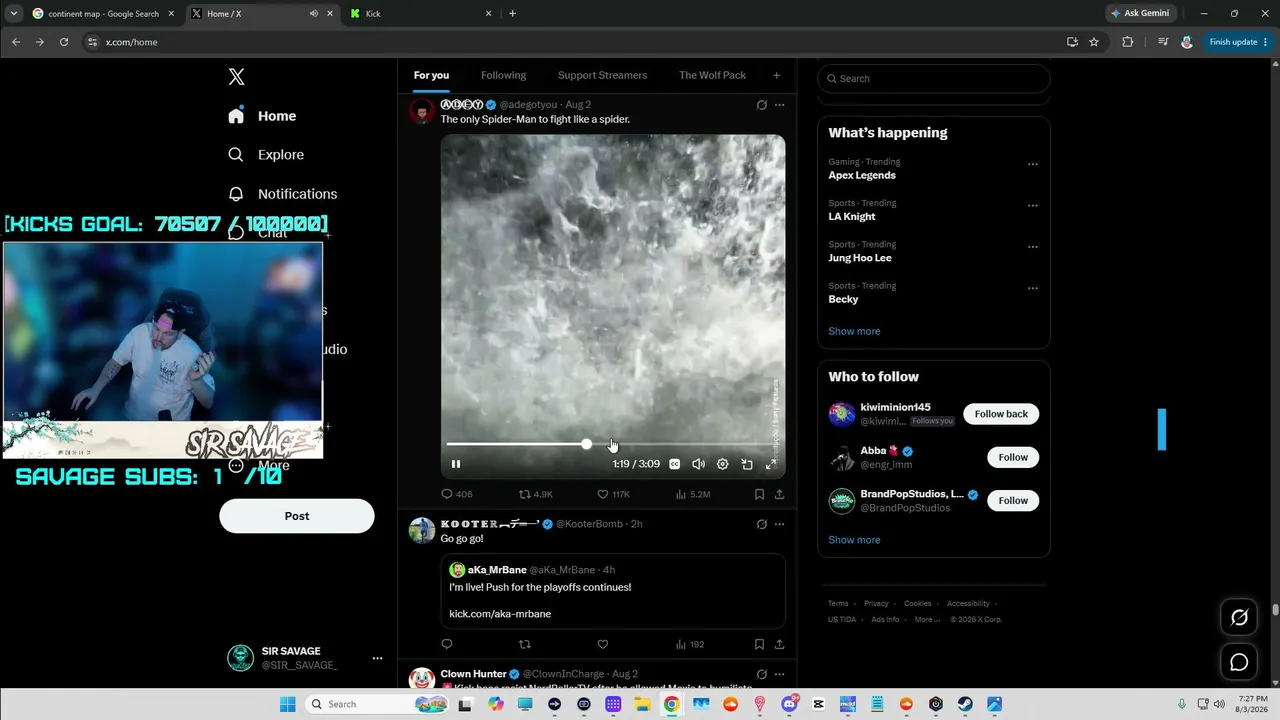1280x720 pixels.
Task: Open Chrome extensions puzzle icon
Action: click(x=1128, y=42)
